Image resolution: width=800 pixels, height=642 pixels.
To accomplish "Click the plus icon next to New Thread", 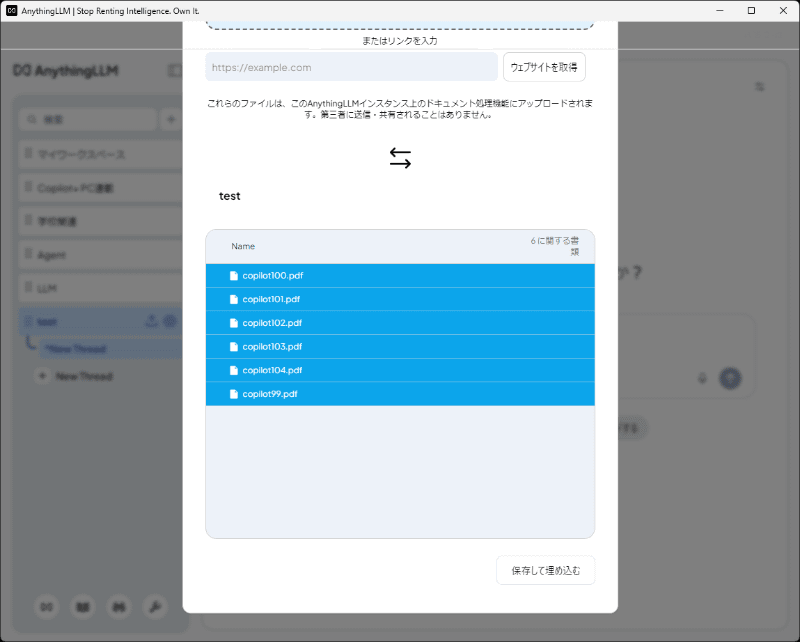I will coord(42,376).
